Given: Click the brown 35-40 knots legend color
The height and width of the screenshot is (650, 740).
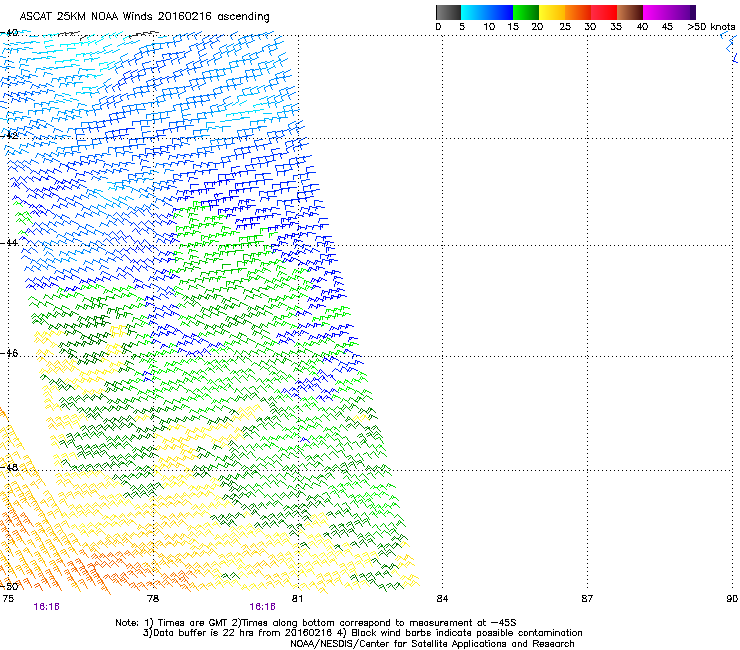Looking at the screenshot, I should tap(630, 12).
